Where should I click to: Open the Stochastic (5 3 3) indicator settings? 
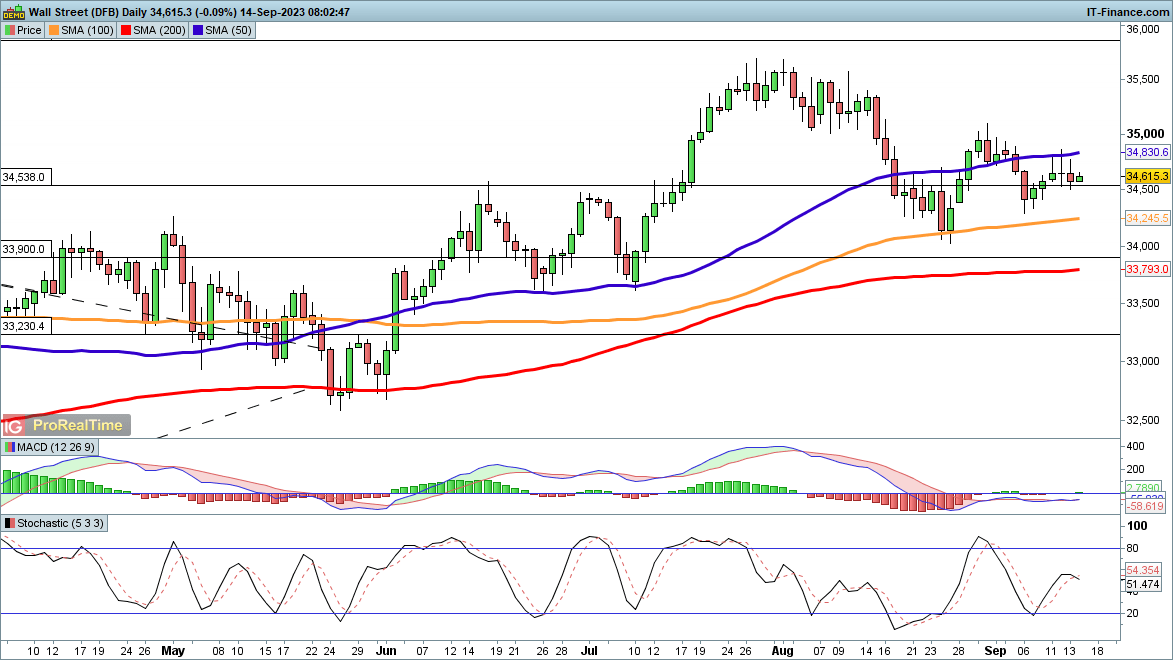pos(60,523)
